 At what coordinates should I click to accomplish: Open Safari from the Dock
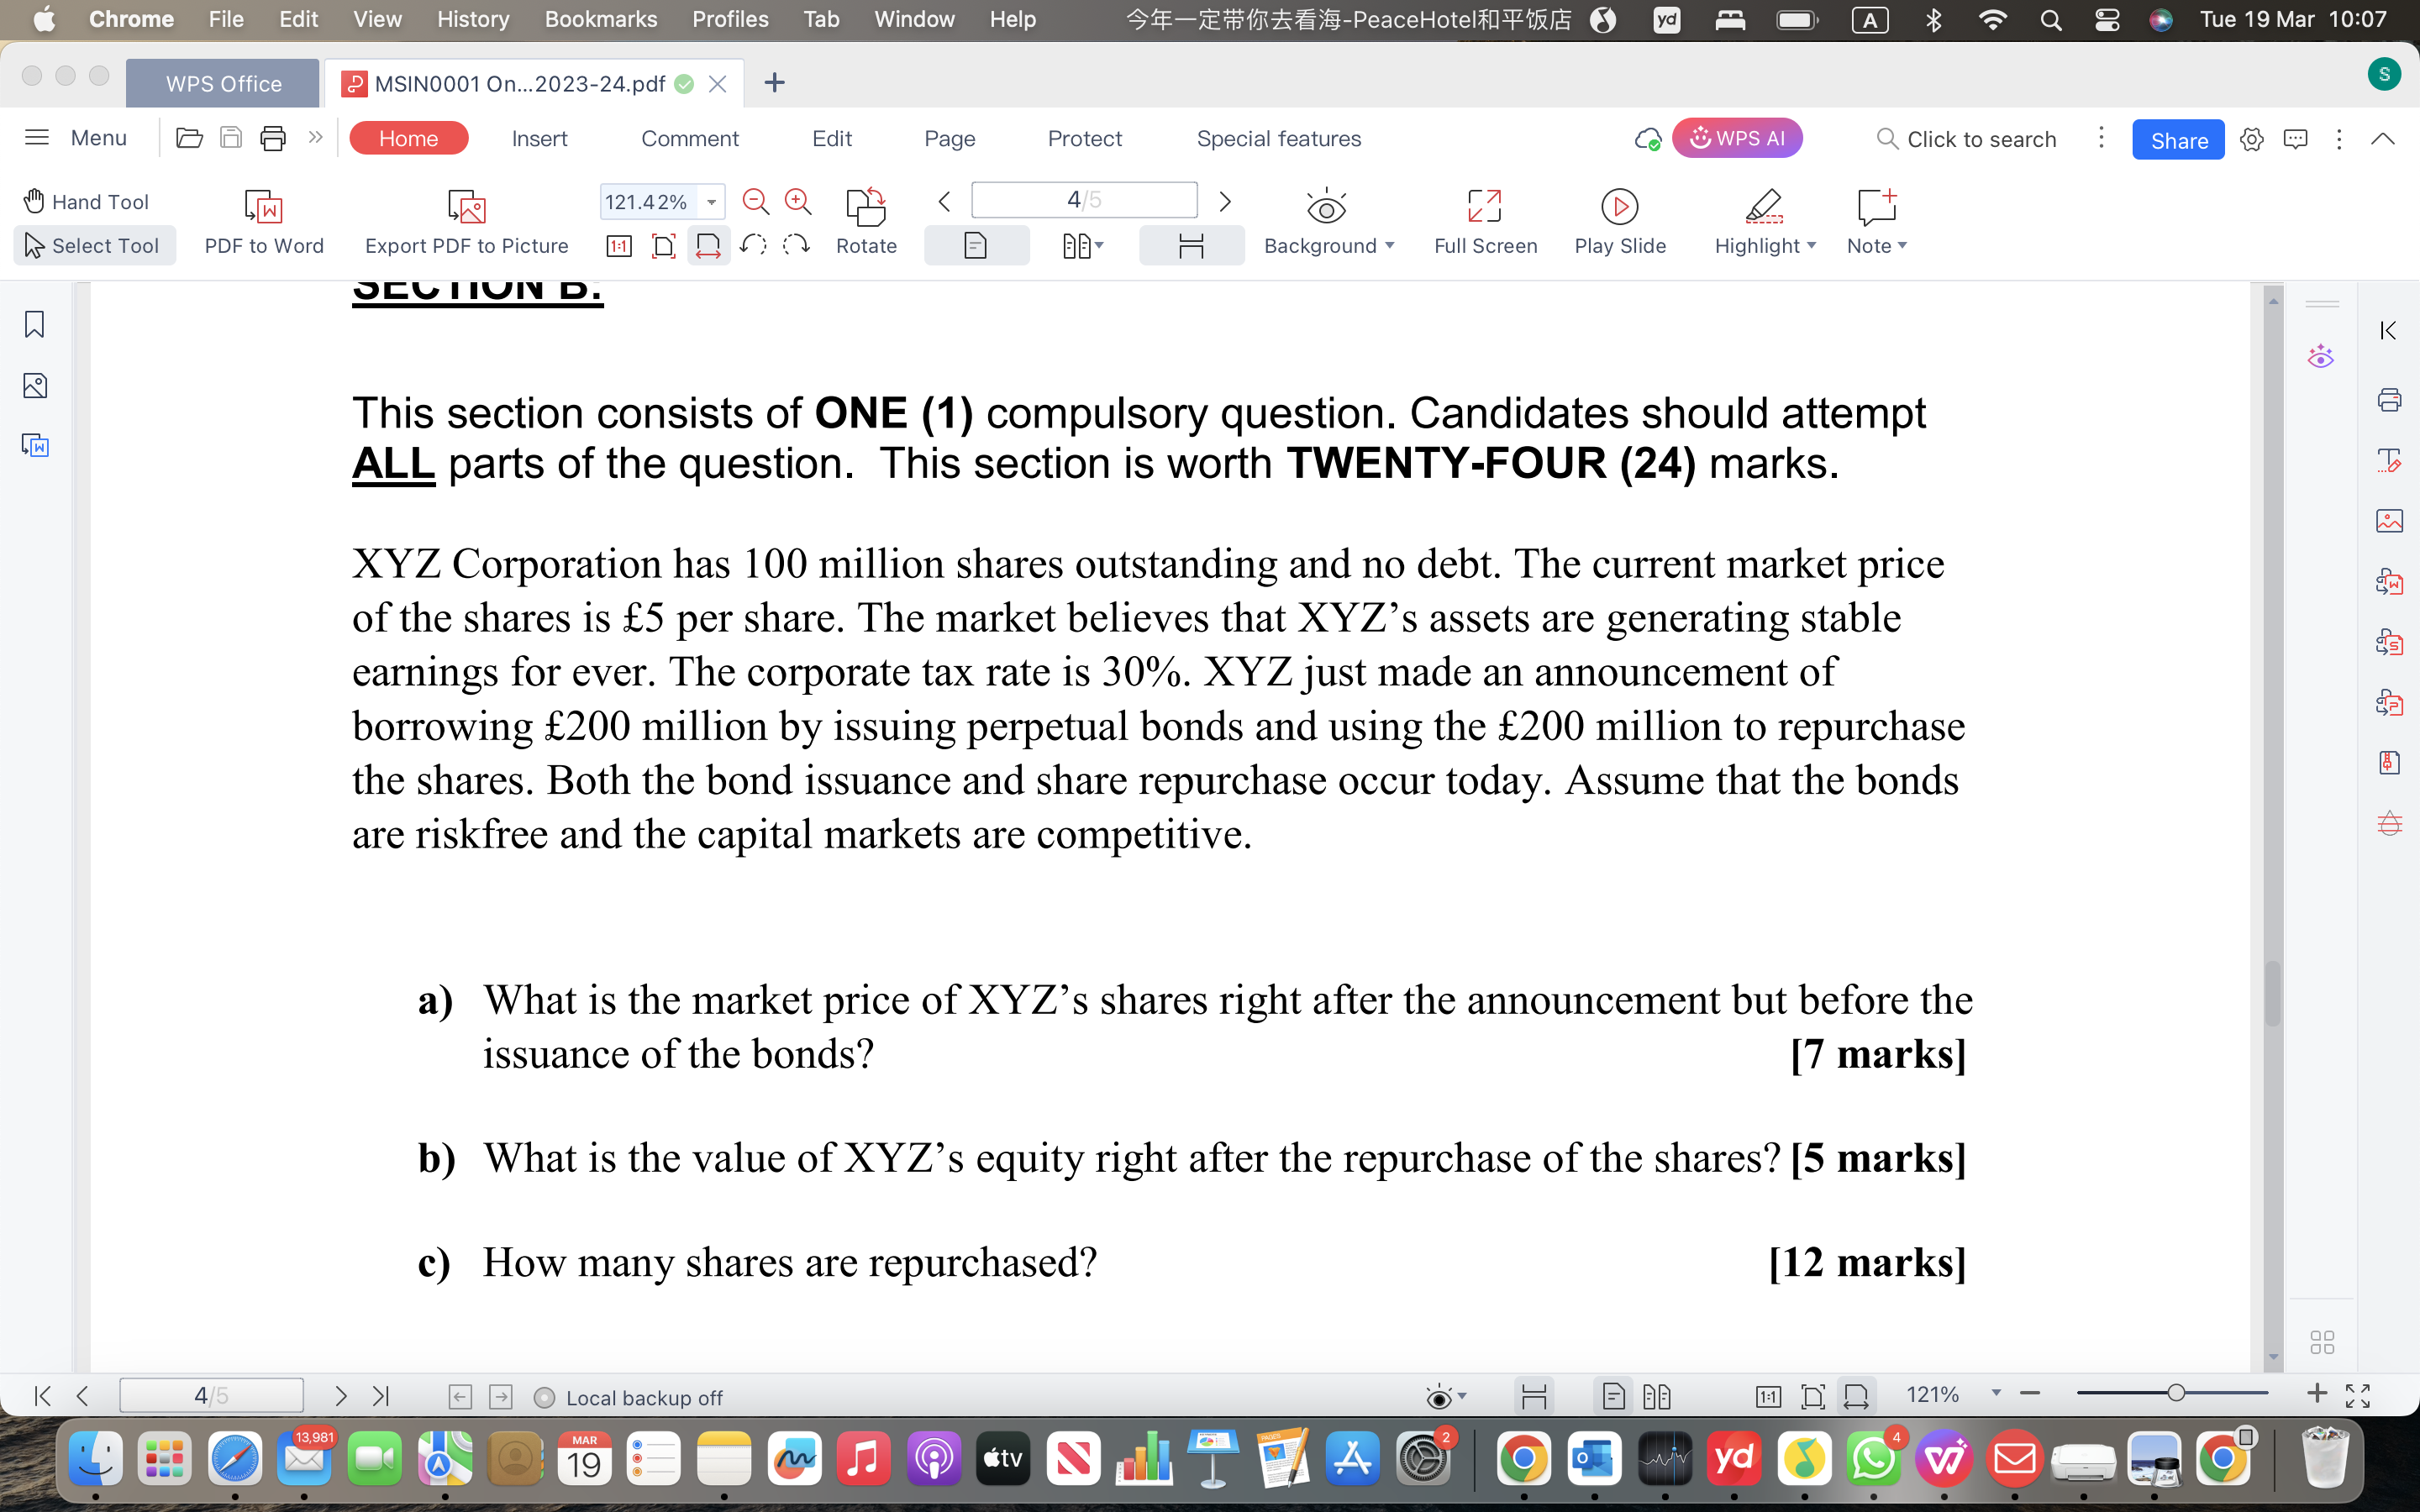[x=234, y=1459]
